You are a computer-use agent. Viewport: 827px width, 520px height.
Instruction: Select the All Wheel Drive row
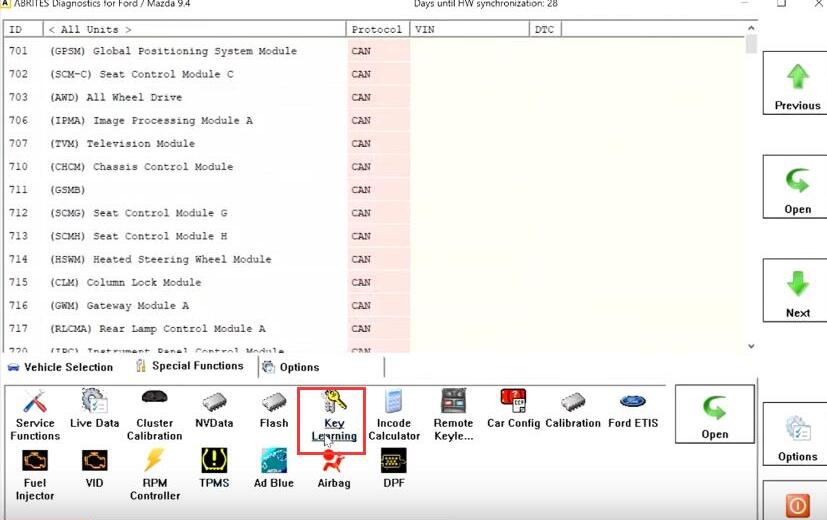tap(373, 98)
